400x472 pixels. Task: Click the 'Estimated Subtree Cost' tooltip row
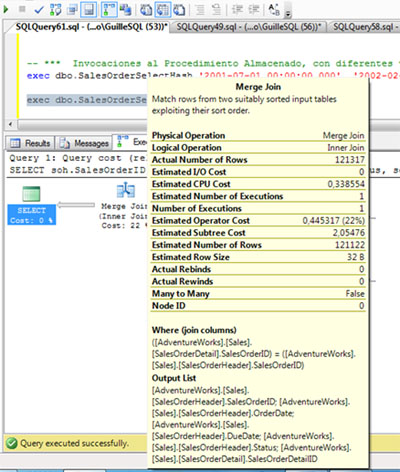coord(258,233)
